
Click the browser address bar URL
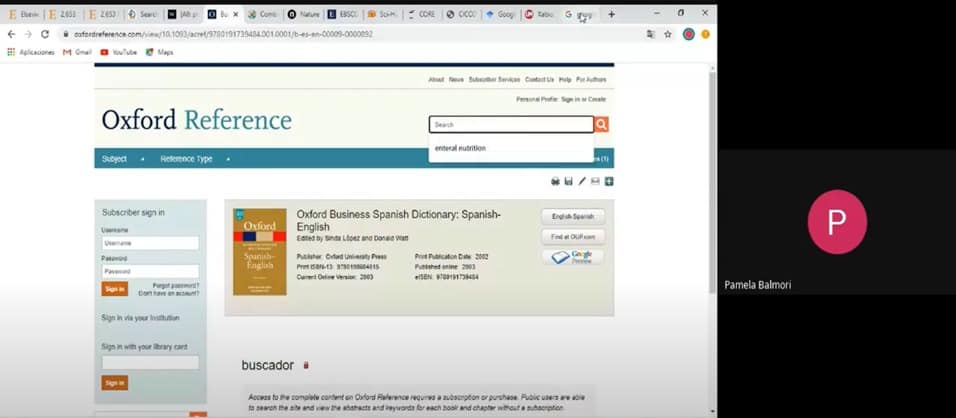tap(223, 34)
